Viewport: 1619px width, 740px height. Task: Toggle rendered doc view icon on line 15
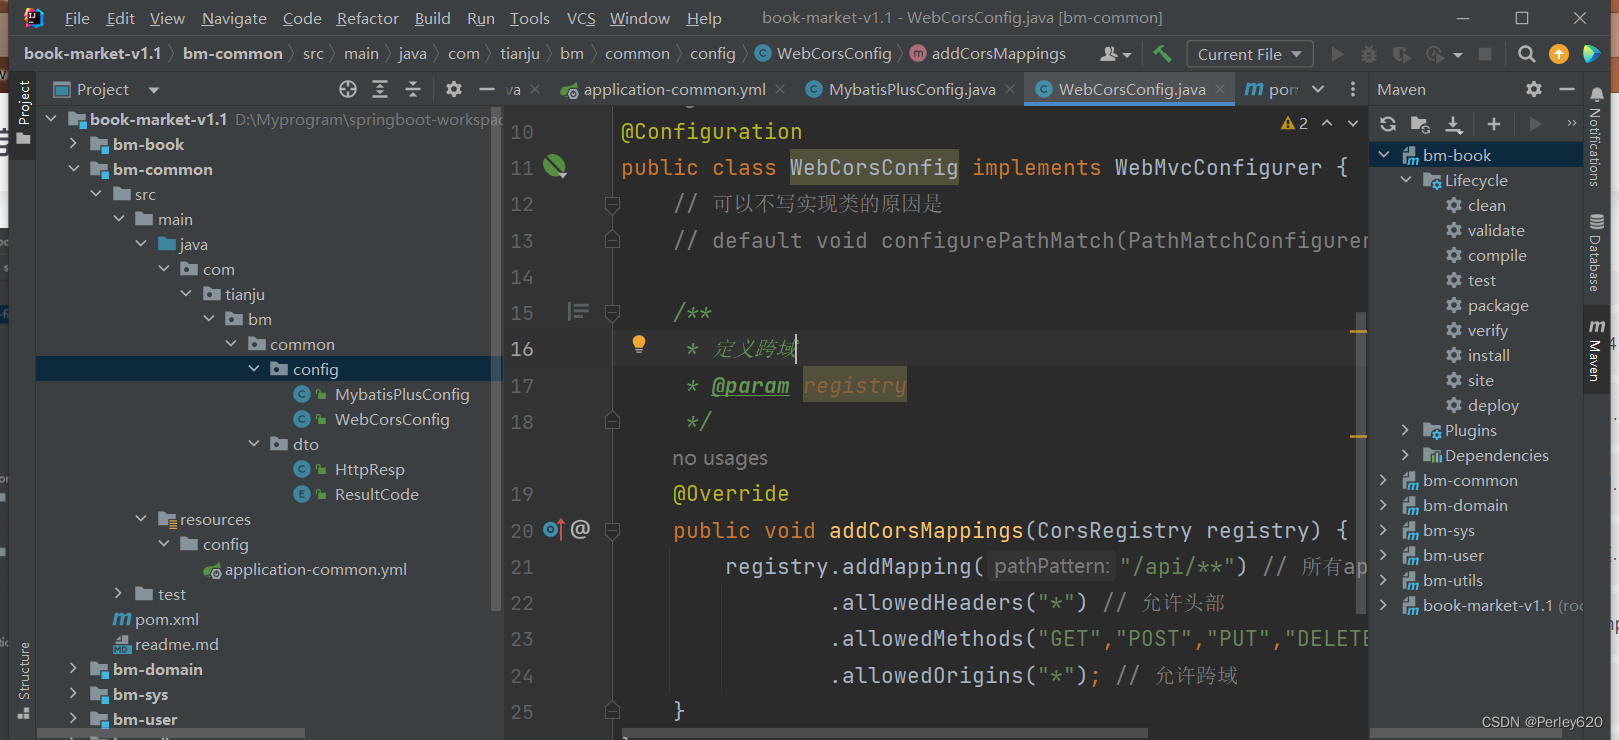click(x=578, y=312)
